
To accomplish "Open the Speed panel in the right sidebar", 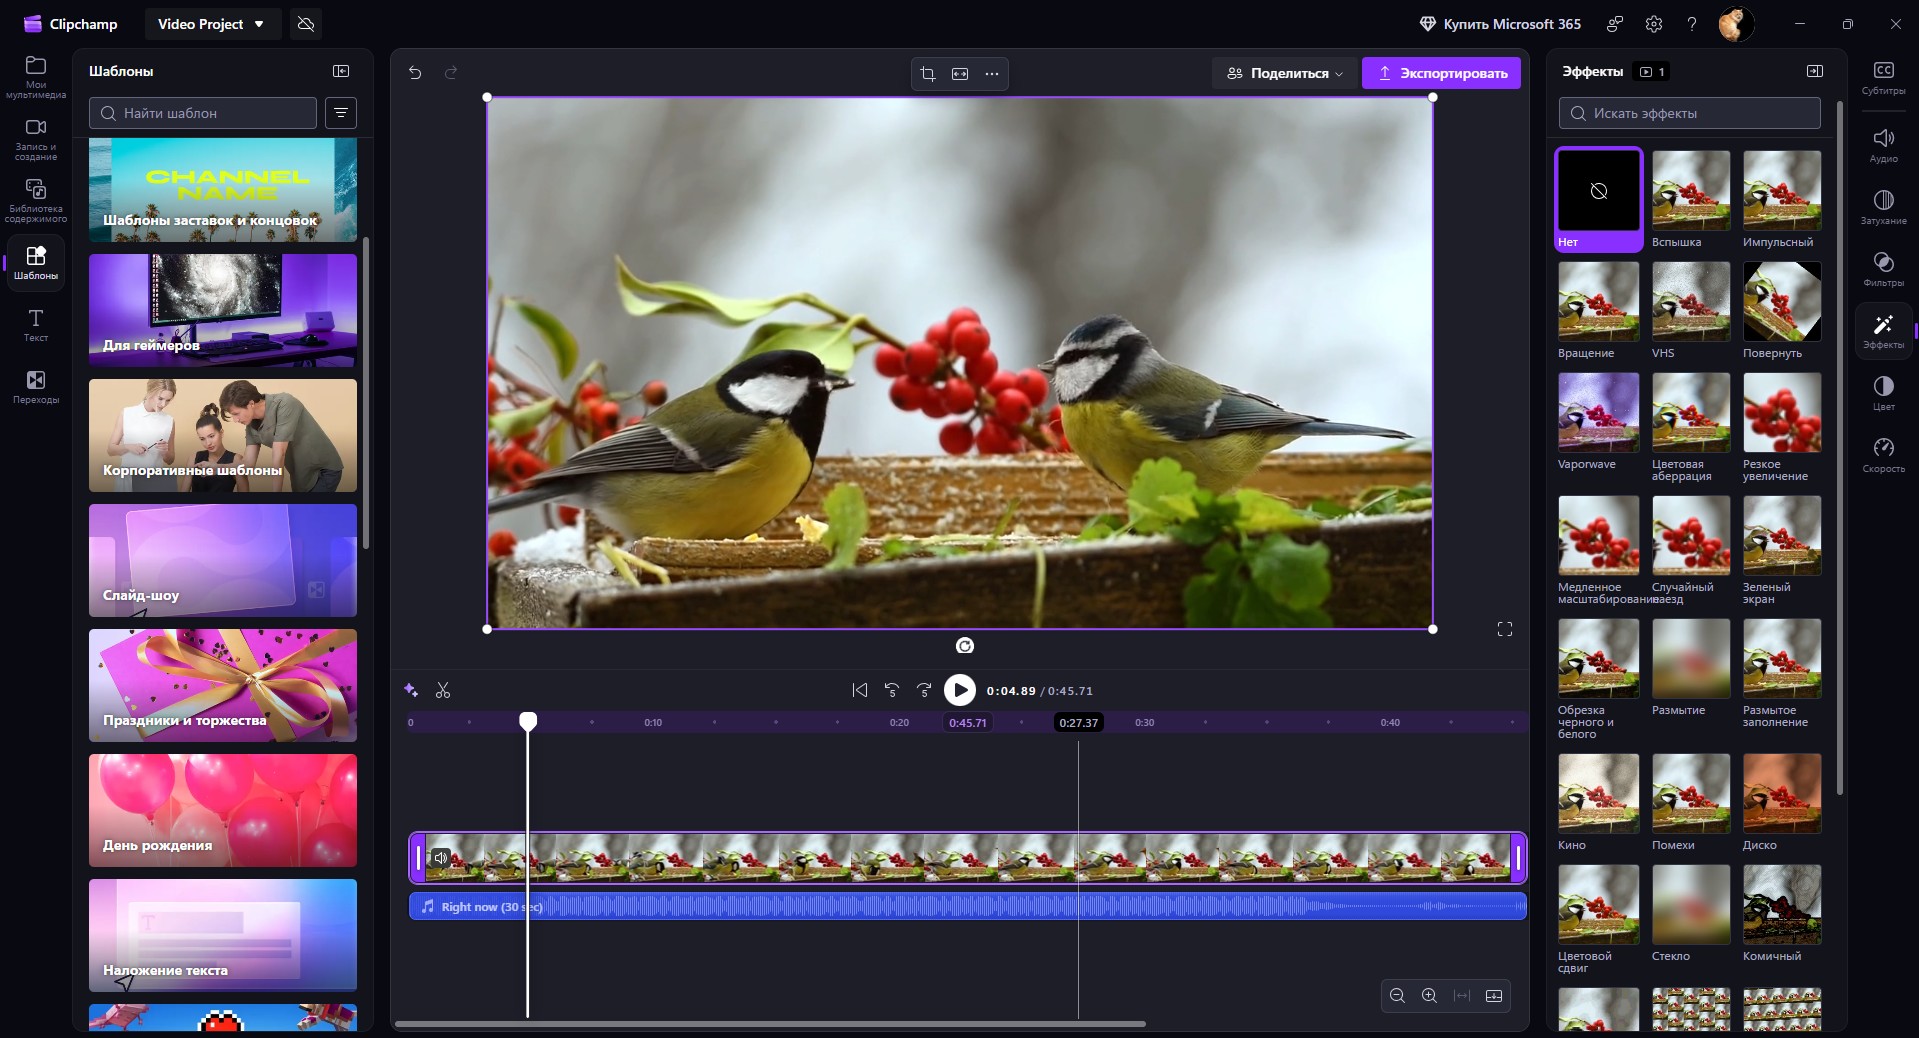I will click(x=1883, y=455).
